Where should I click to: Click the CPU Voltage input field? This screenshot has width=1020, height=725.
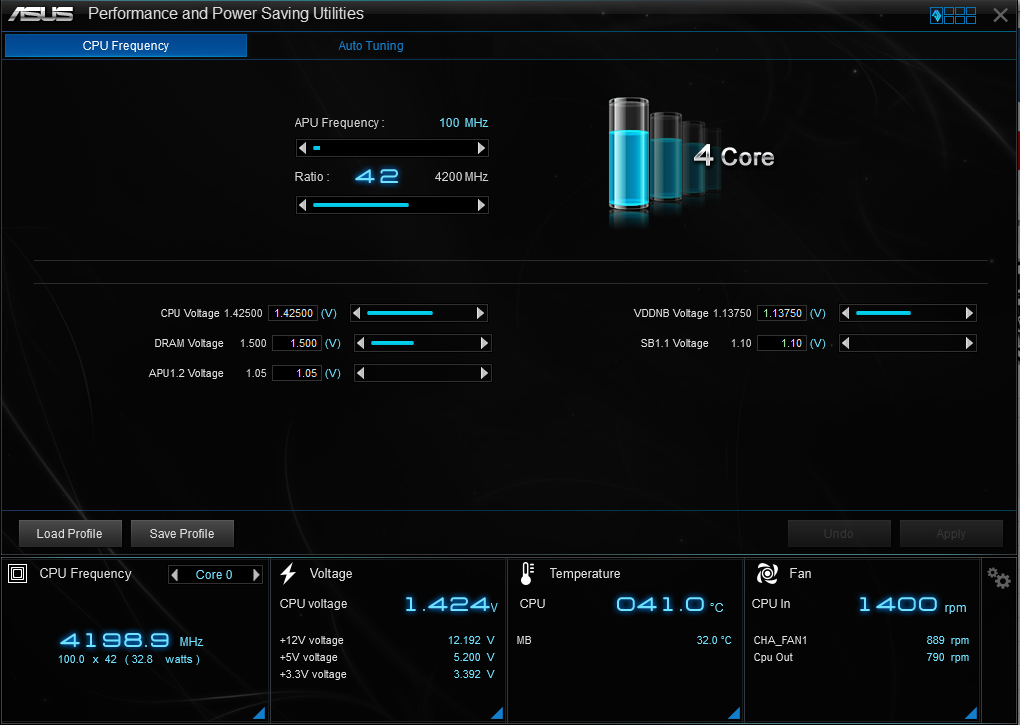[x=293, y=313]
